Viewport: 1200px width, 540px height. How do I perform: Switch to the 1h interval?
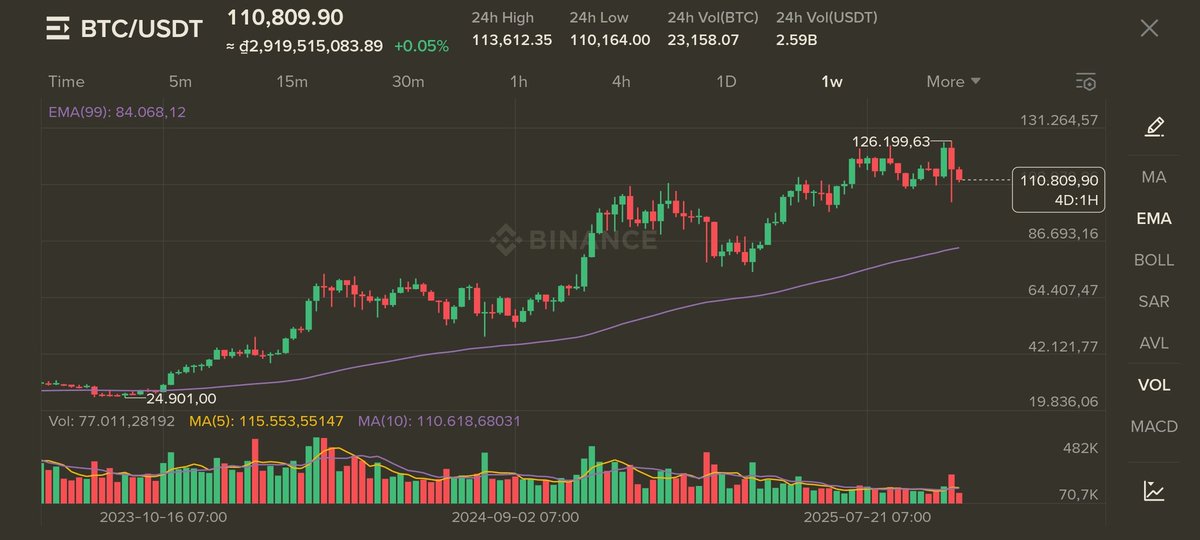(x=518, y=82)
